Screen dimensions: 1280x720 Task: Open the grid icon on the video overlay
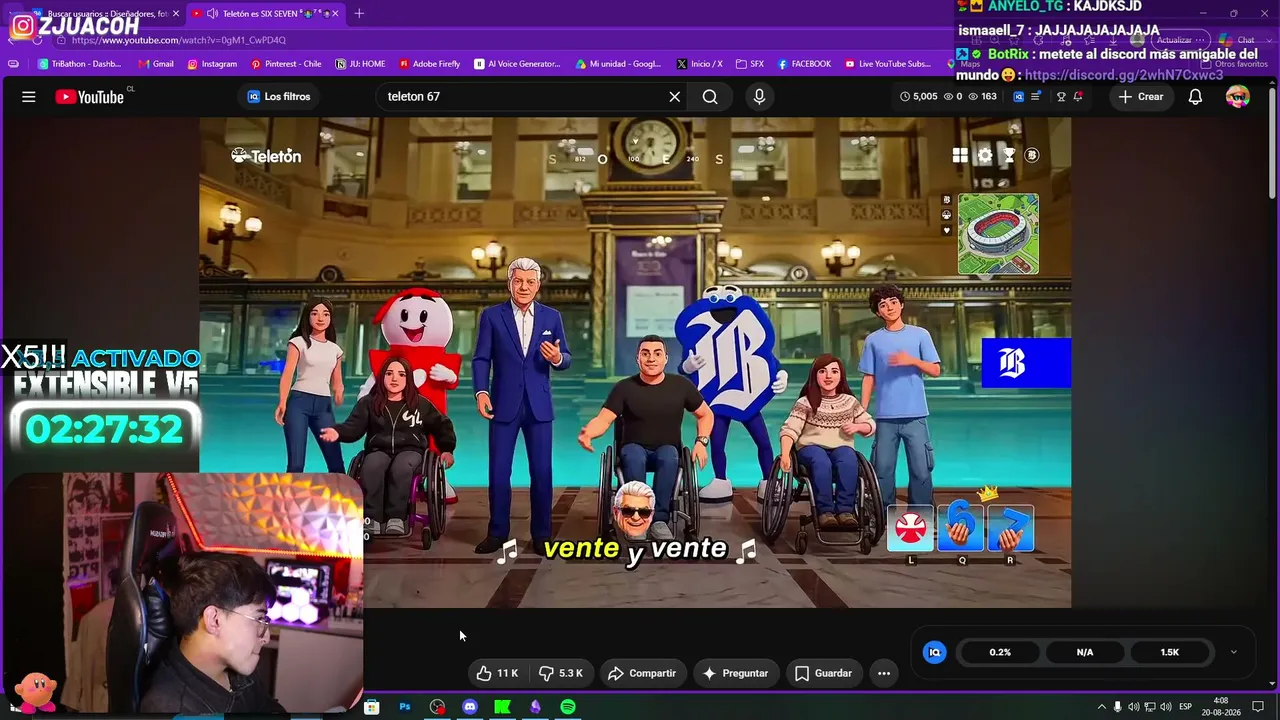960,155
